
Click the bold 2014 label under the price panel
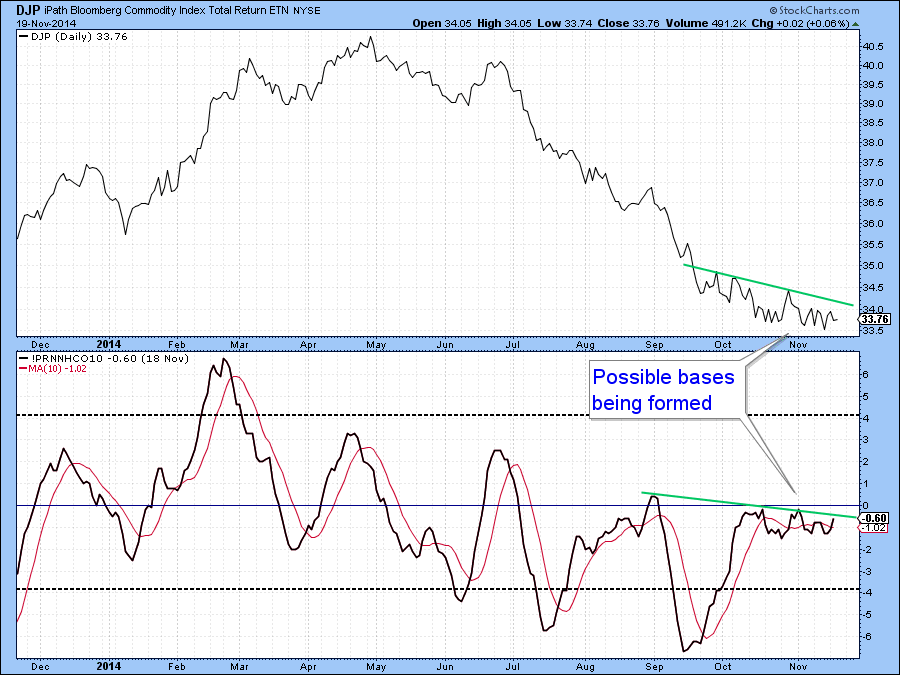tap(108, 344)
